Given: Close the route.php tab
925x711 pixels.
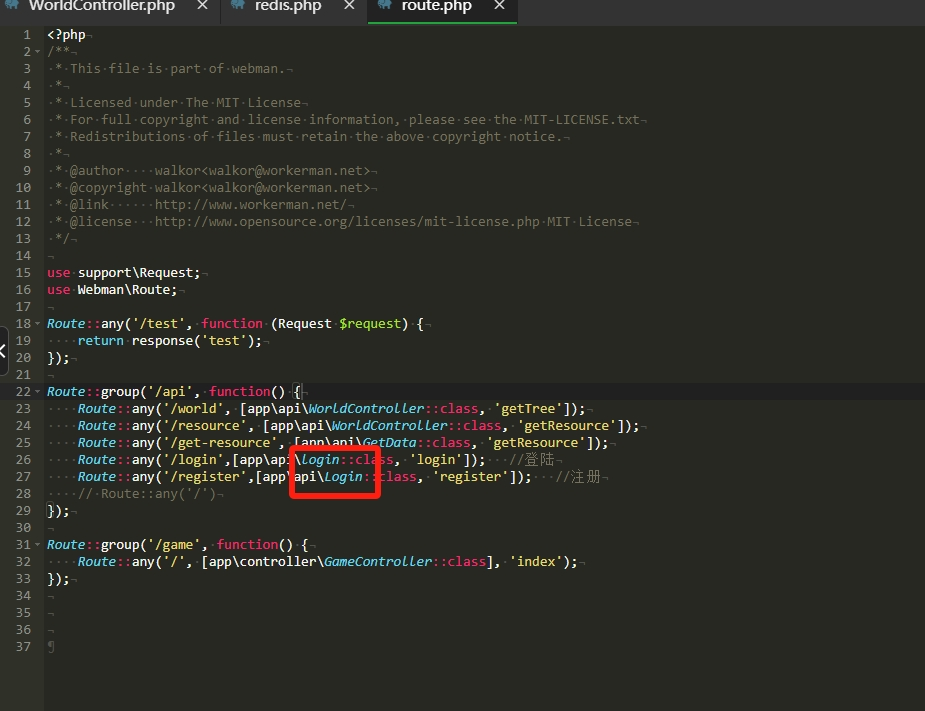Looking at the screenshot, I should [x=500, y=5].
